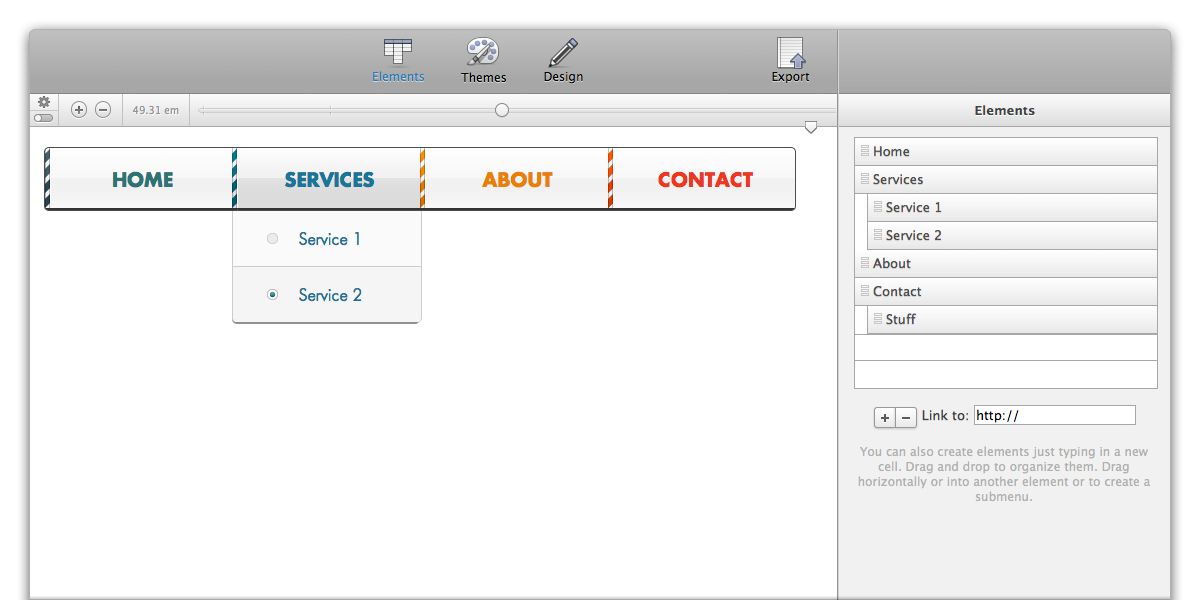Open the Elements toolbar section
The width and height of the screenshot is (1200, 600).
click(x=398, y=61)
